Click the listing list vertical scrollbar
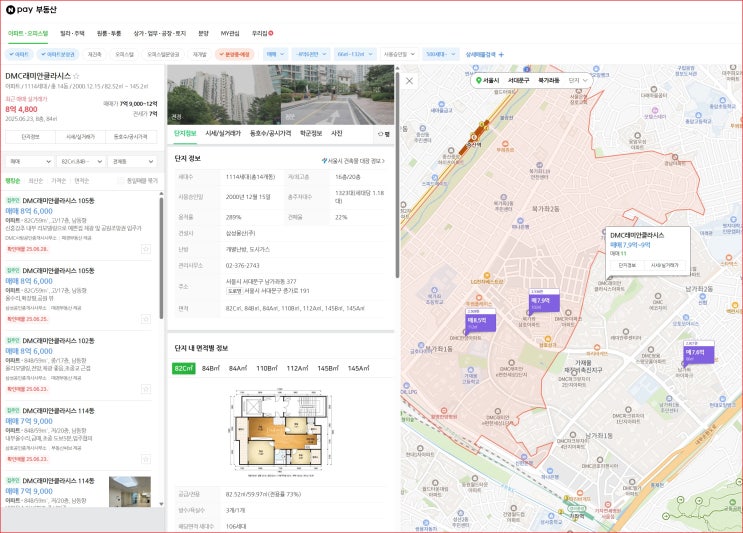The height and width of the screenshot is (533, 743). point(161,258)
